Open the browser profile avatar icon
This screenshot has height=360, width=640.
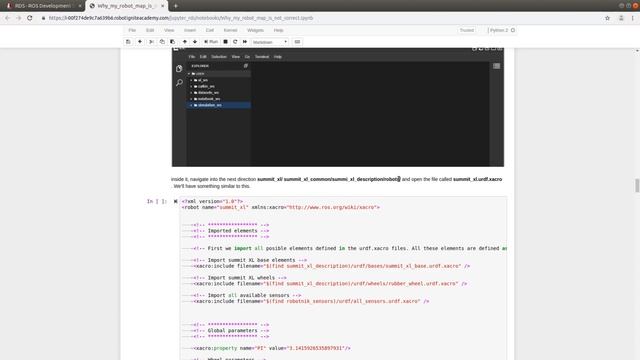coord(621,18)
